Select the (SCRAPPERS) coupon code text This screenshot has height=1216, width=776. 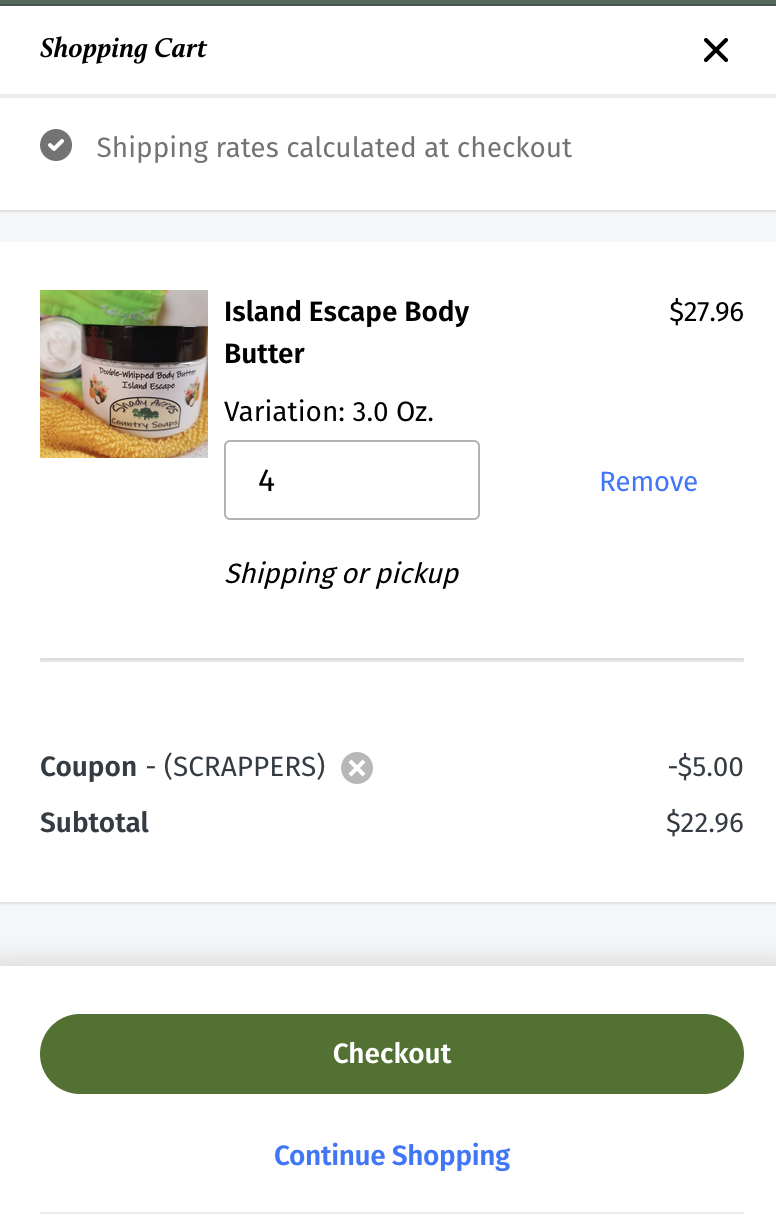point(244,767)
